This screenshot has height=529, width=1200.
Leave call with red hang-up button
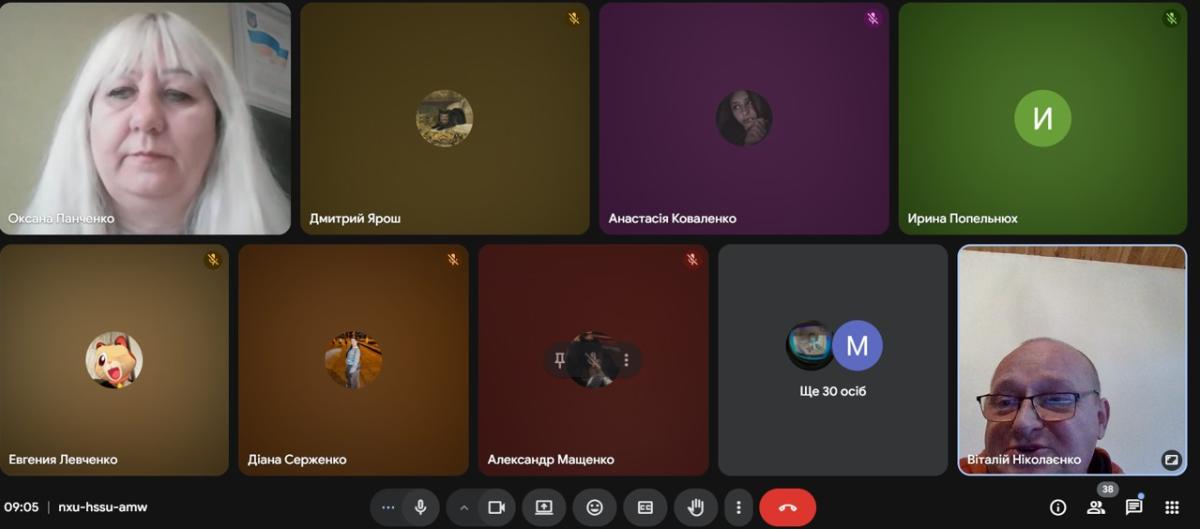788,507
